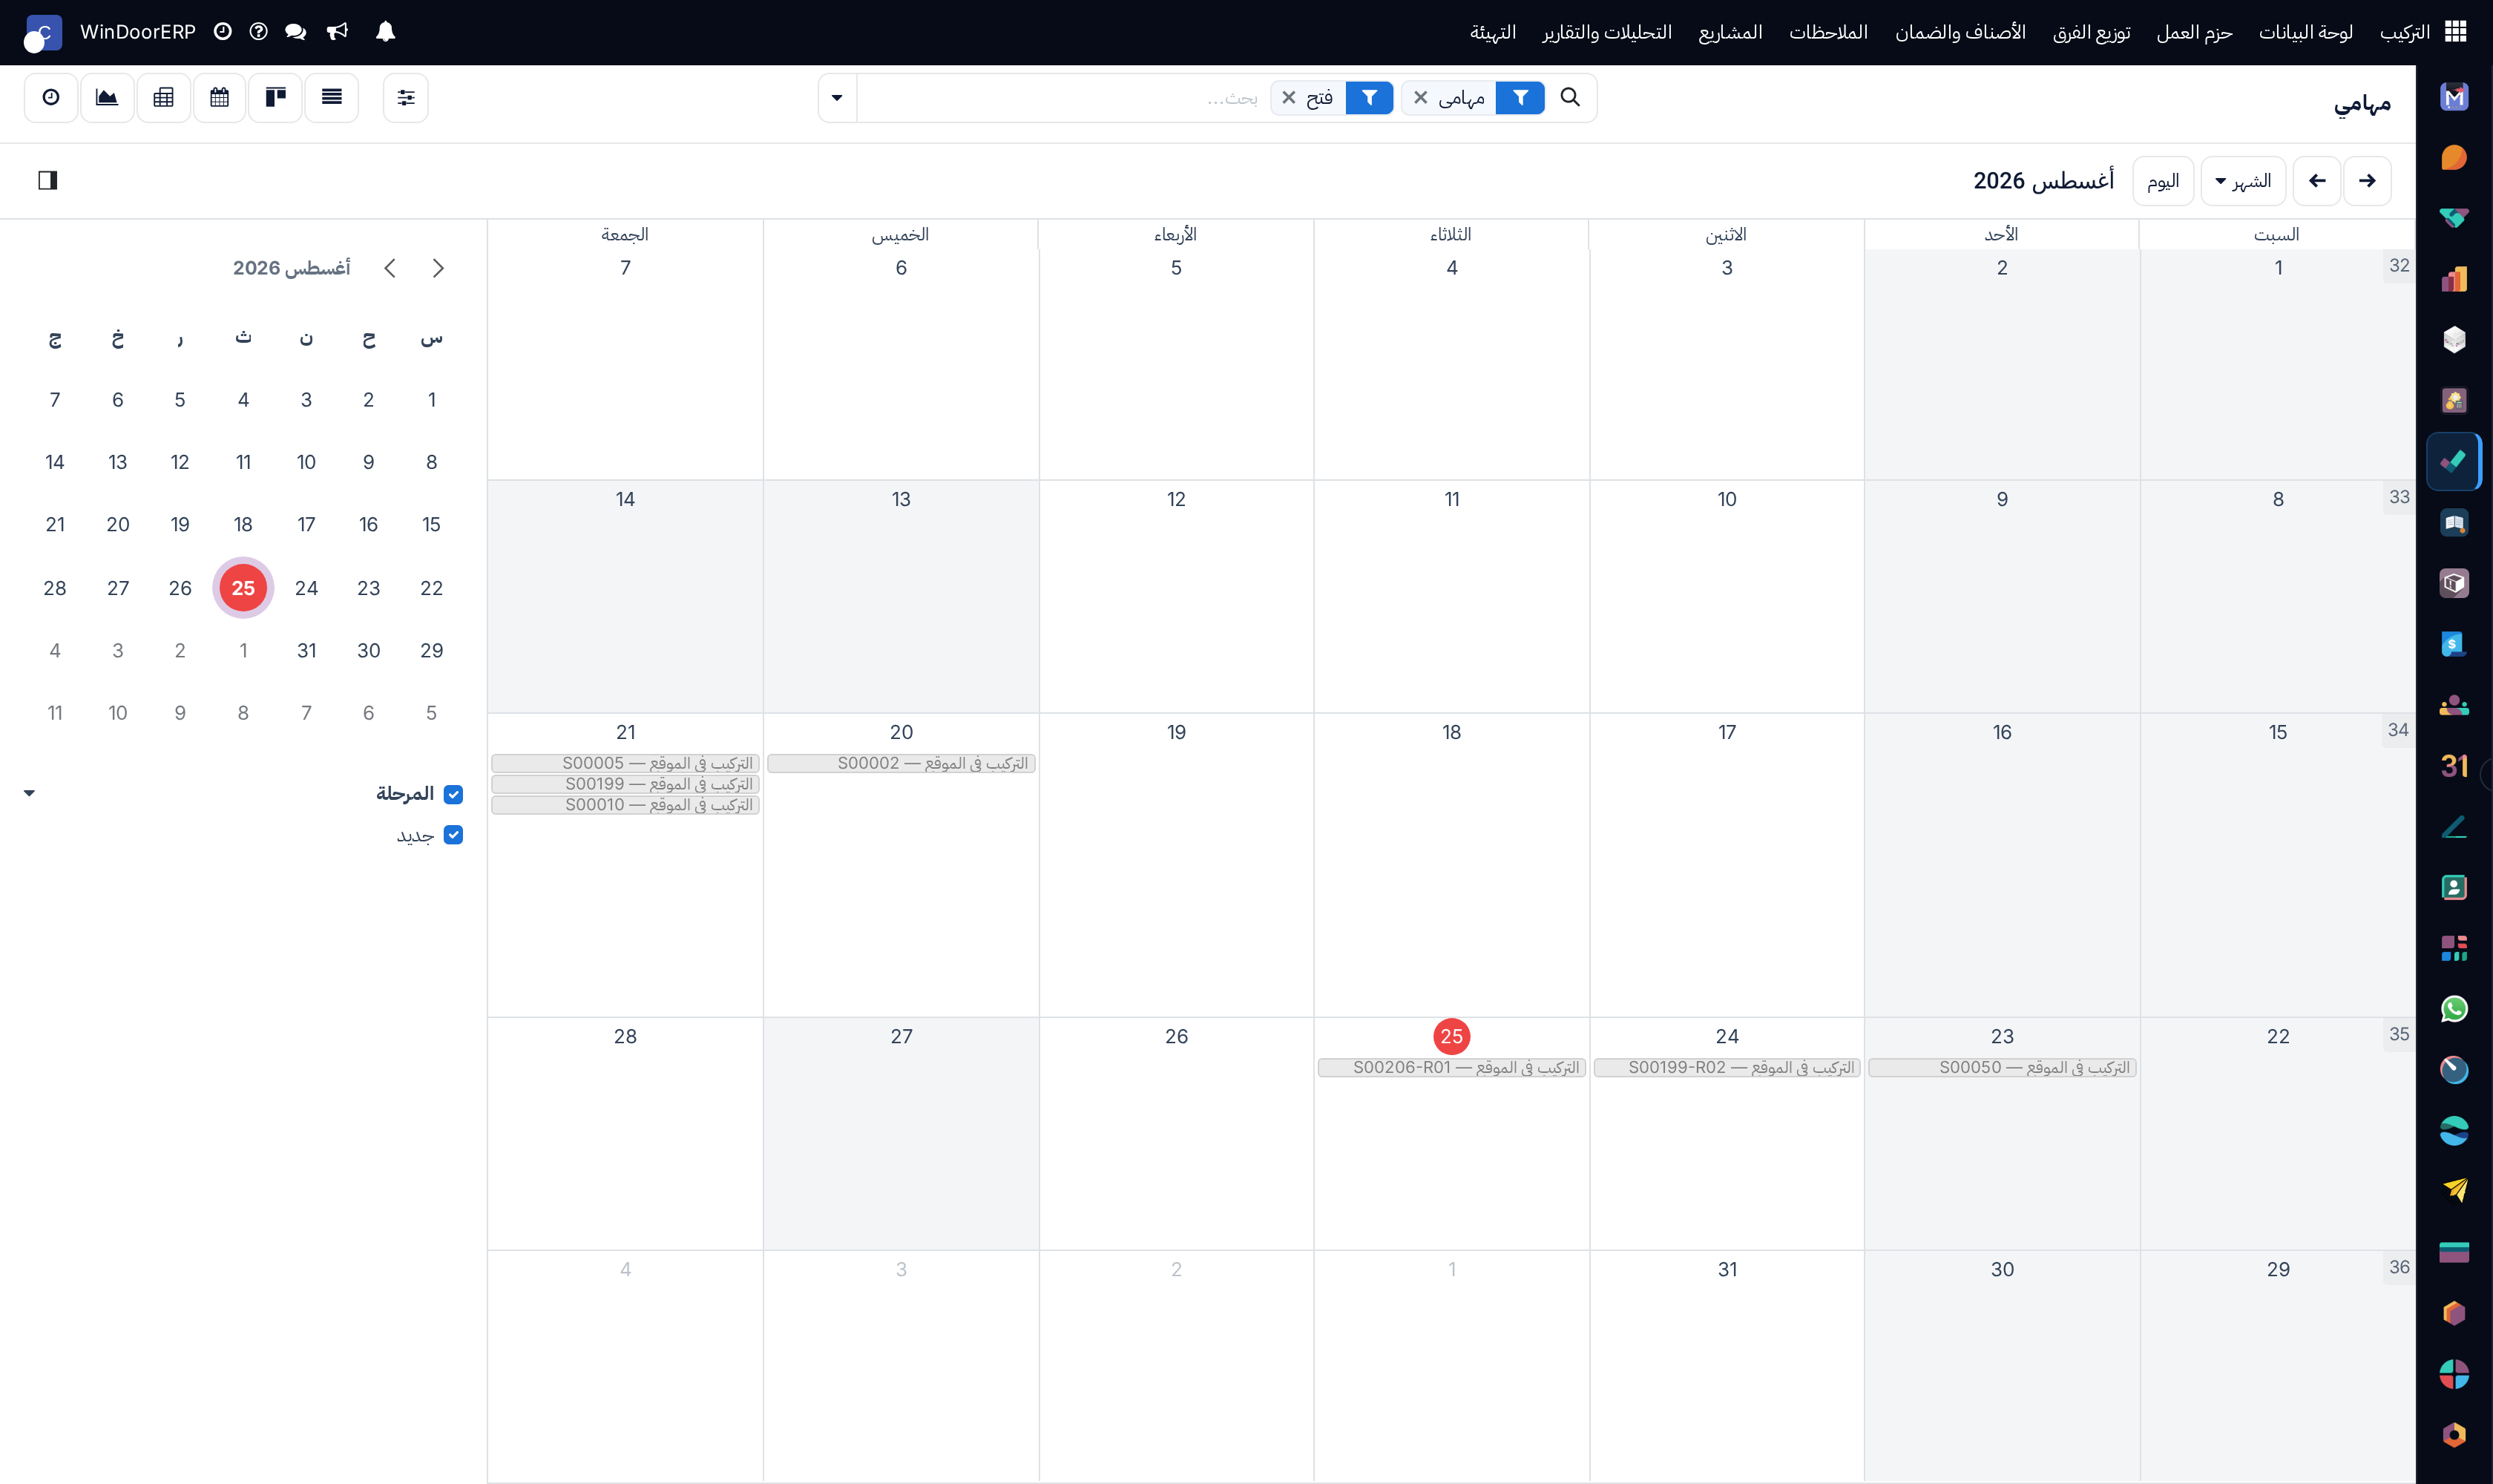Uncheck the جديد stage checkbox

click(x=453, y=835)
